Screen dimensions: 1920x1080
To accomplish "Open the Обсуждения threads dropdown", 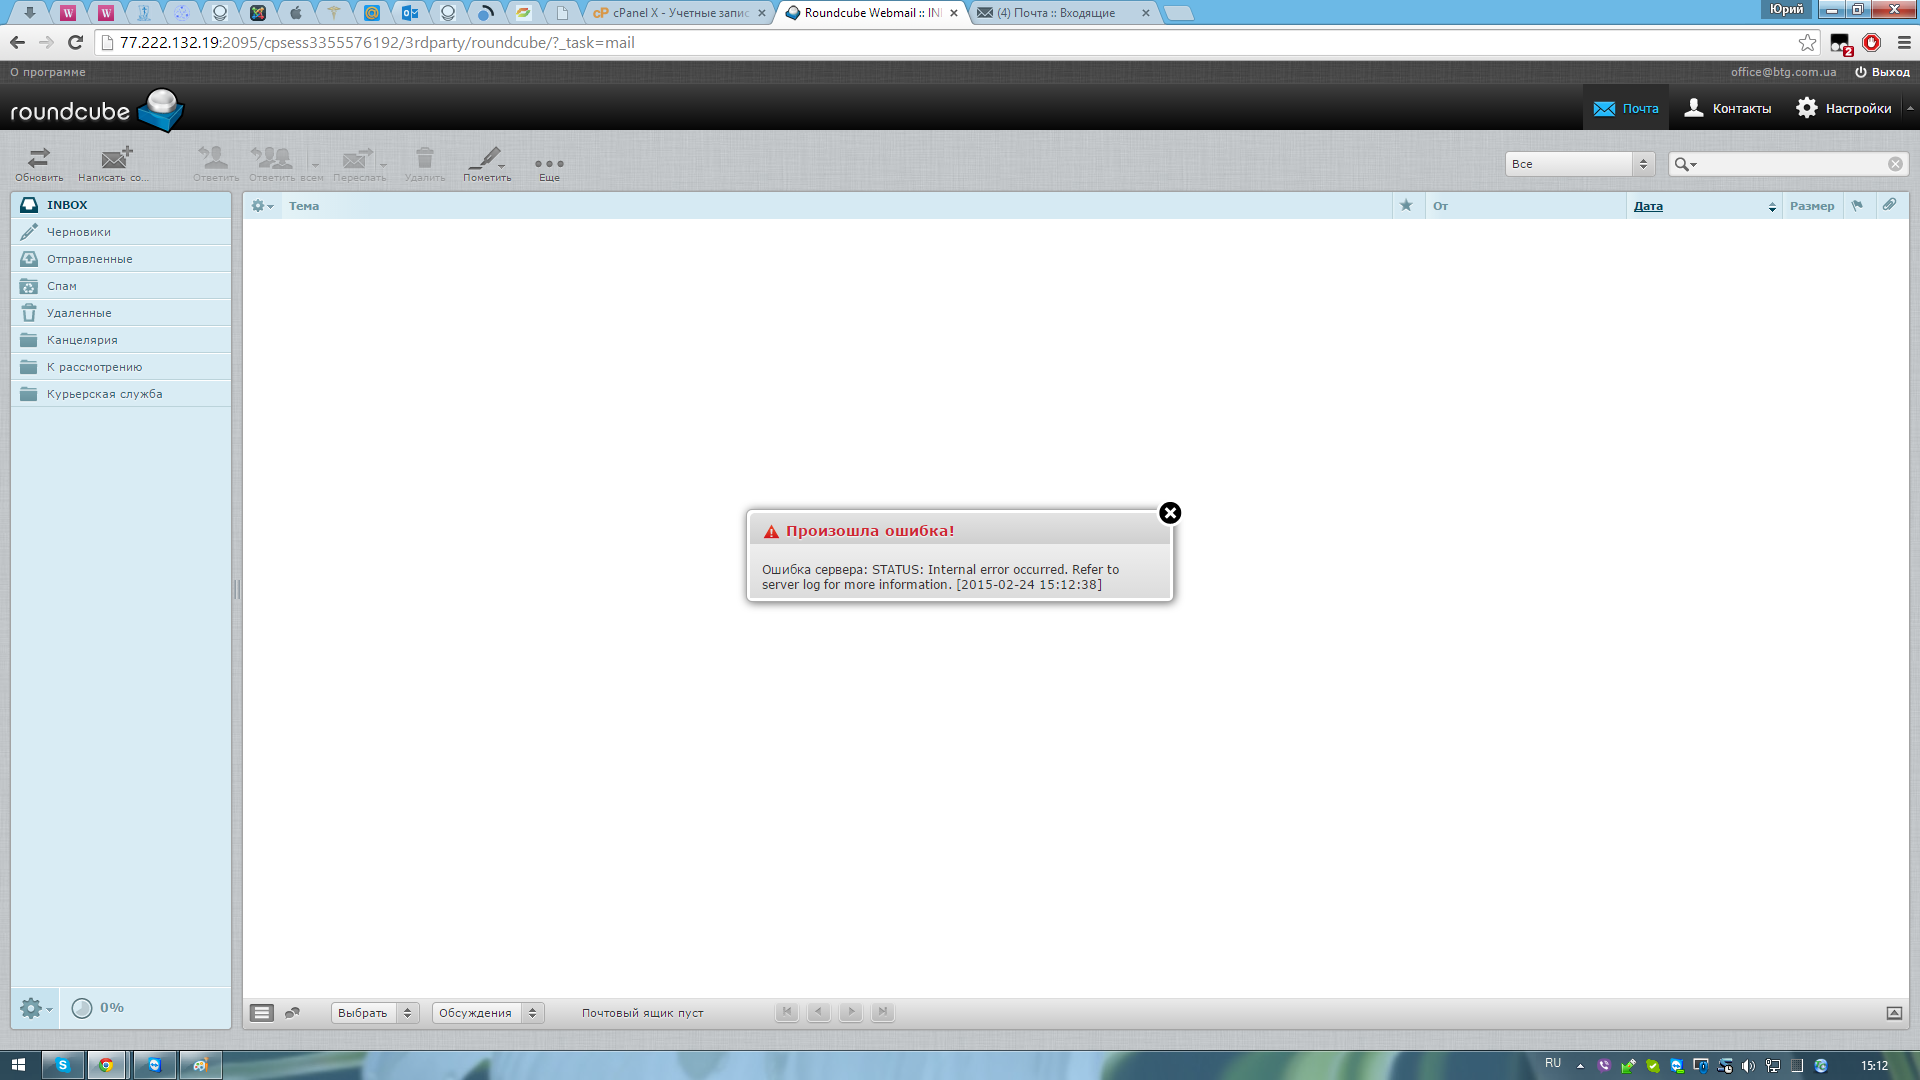I will point(488,1013).
